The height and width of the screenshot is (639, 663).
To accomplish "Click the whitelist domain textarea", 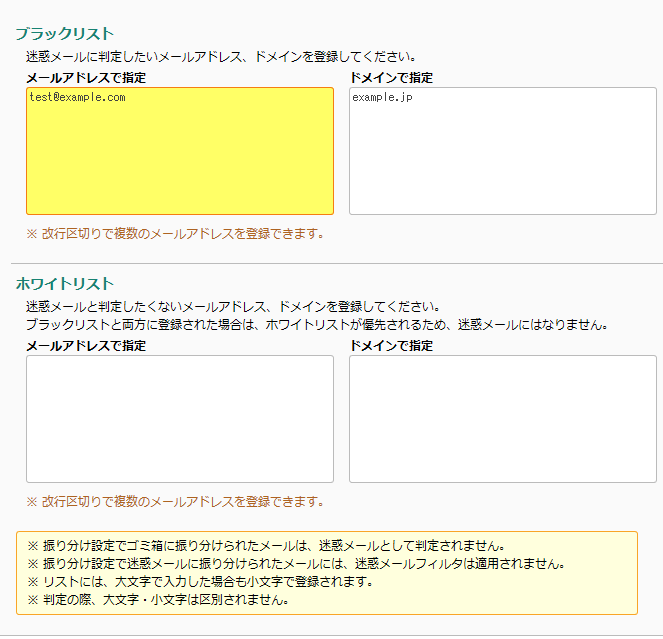I will point(503,419).
